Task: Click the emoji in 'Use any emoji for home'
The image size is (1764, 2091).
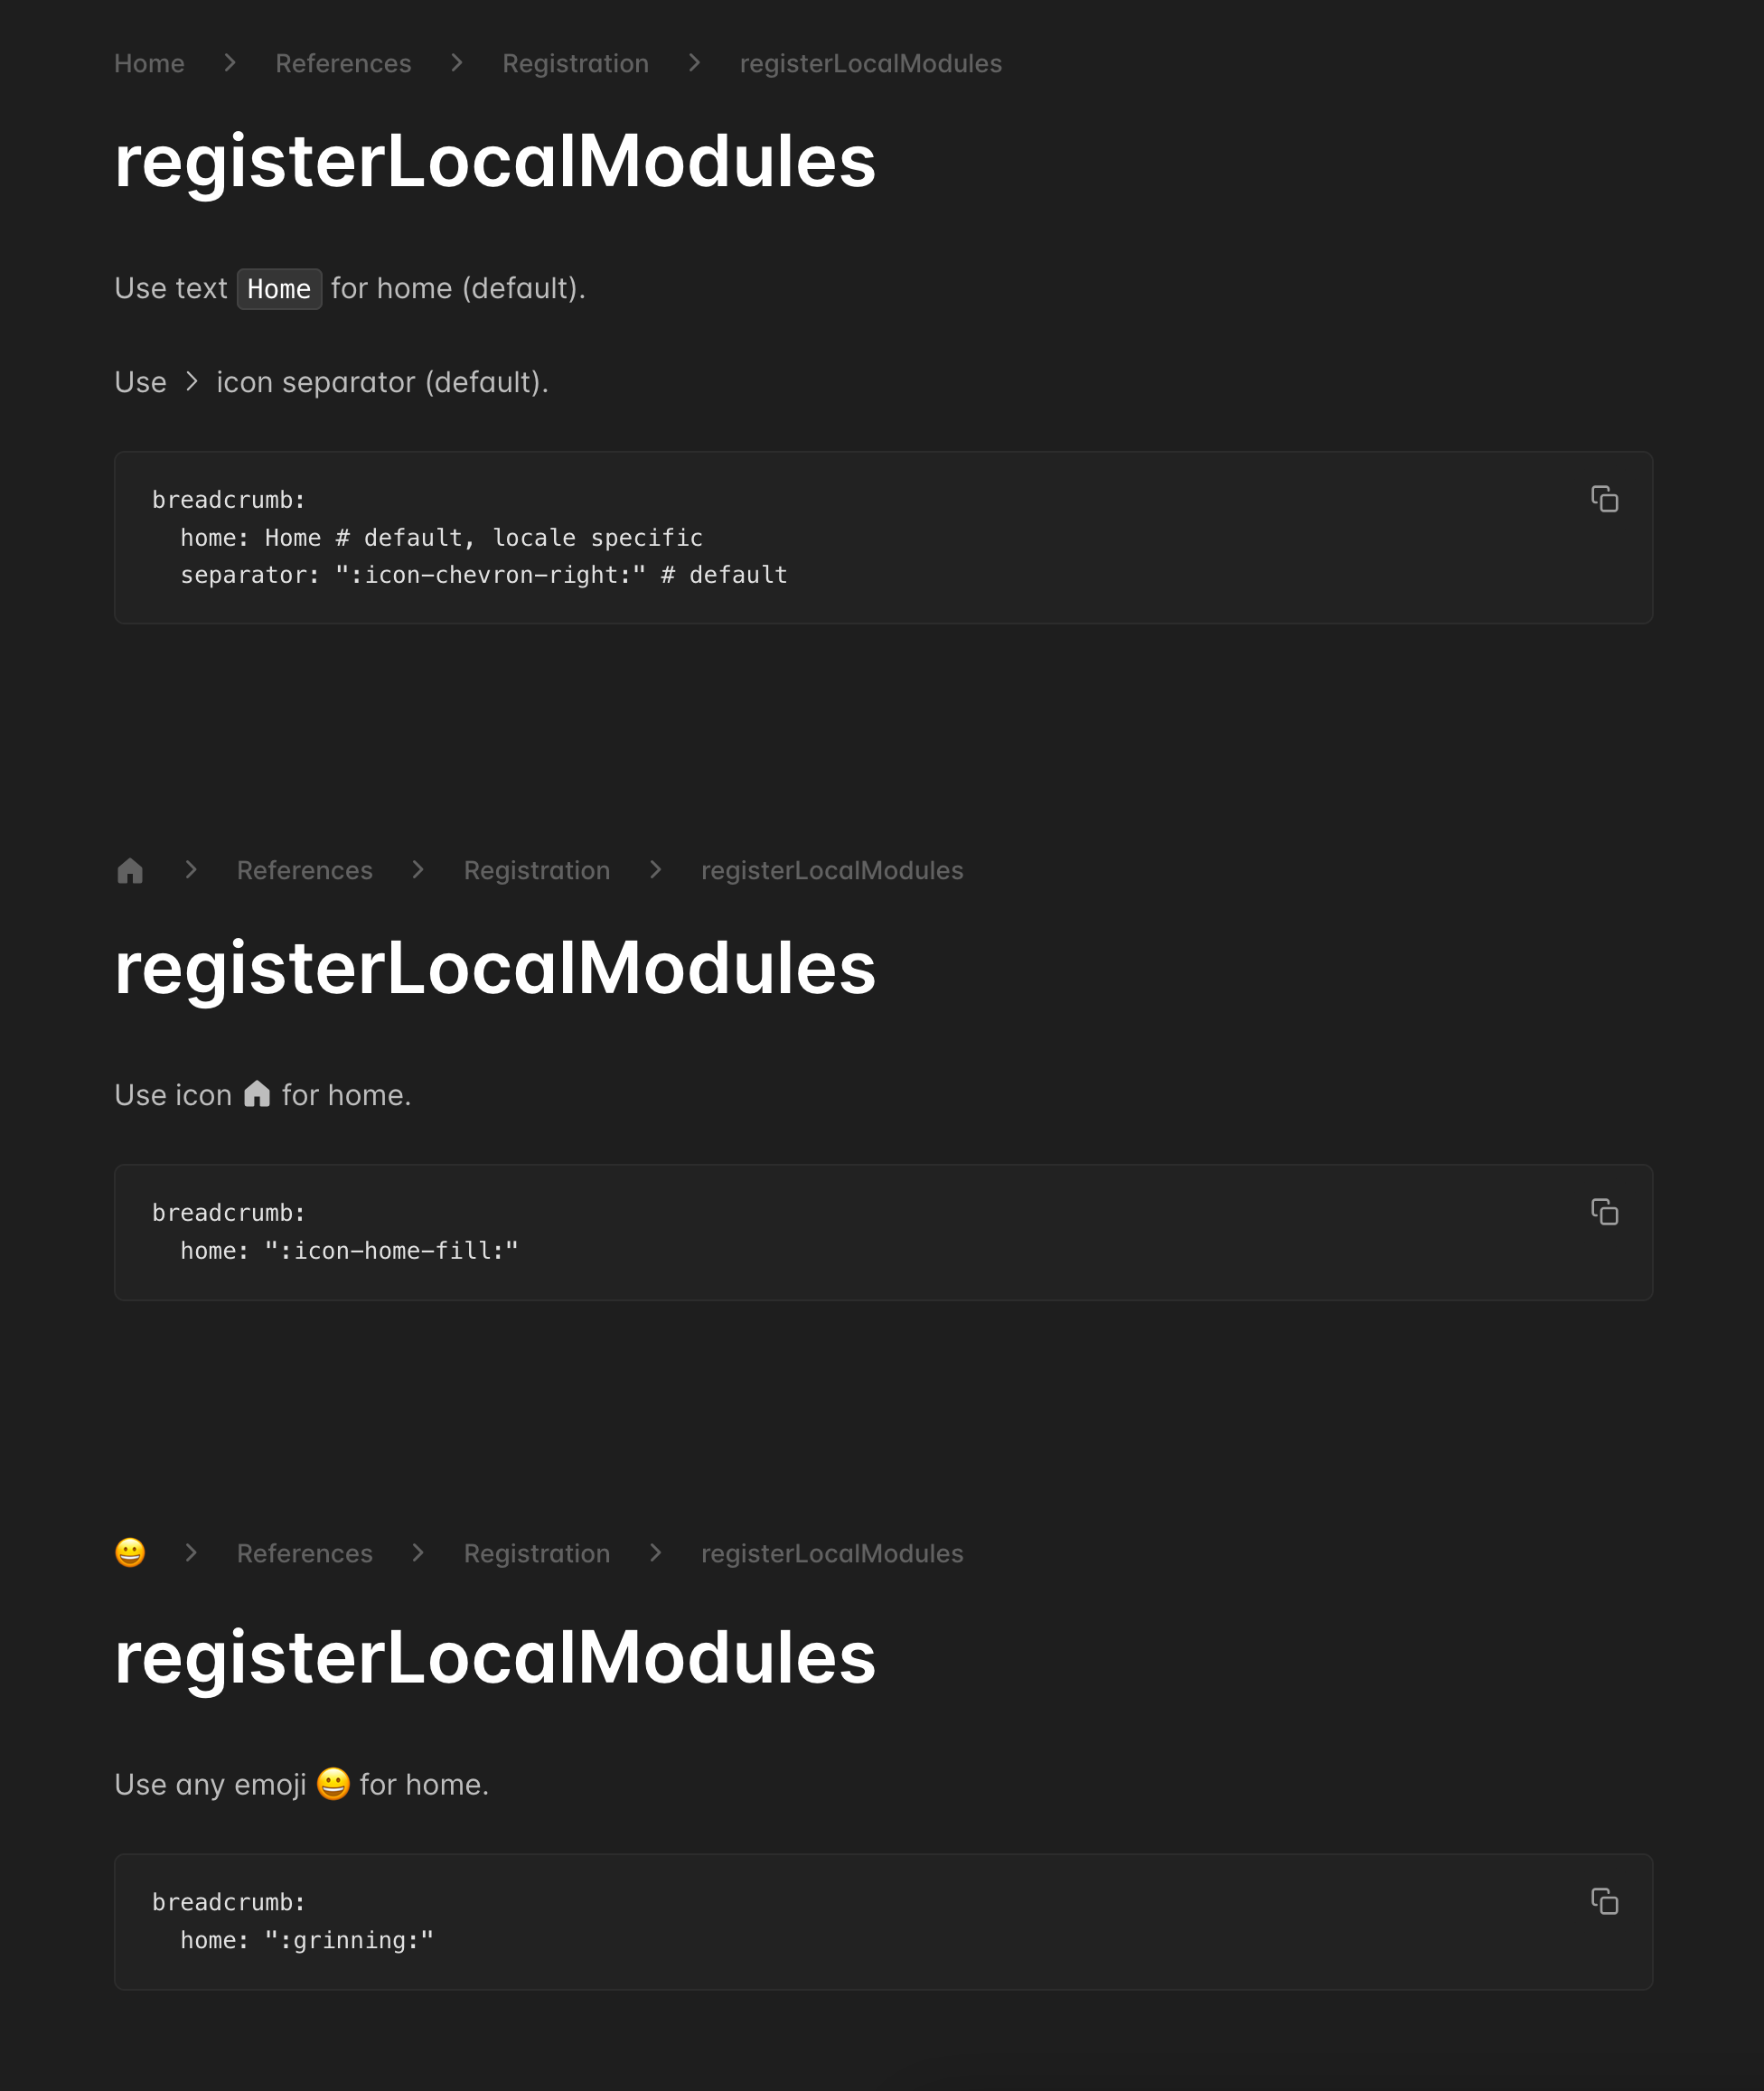Action: (333, 1784)
